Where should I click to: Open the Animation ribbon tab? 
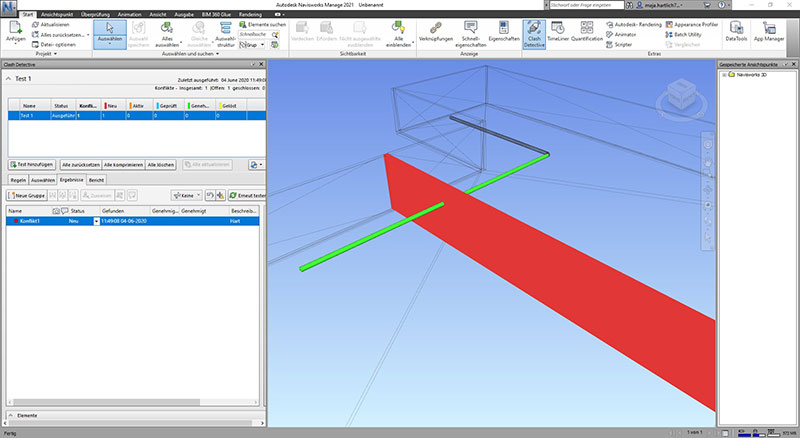[x=129, y=14]
